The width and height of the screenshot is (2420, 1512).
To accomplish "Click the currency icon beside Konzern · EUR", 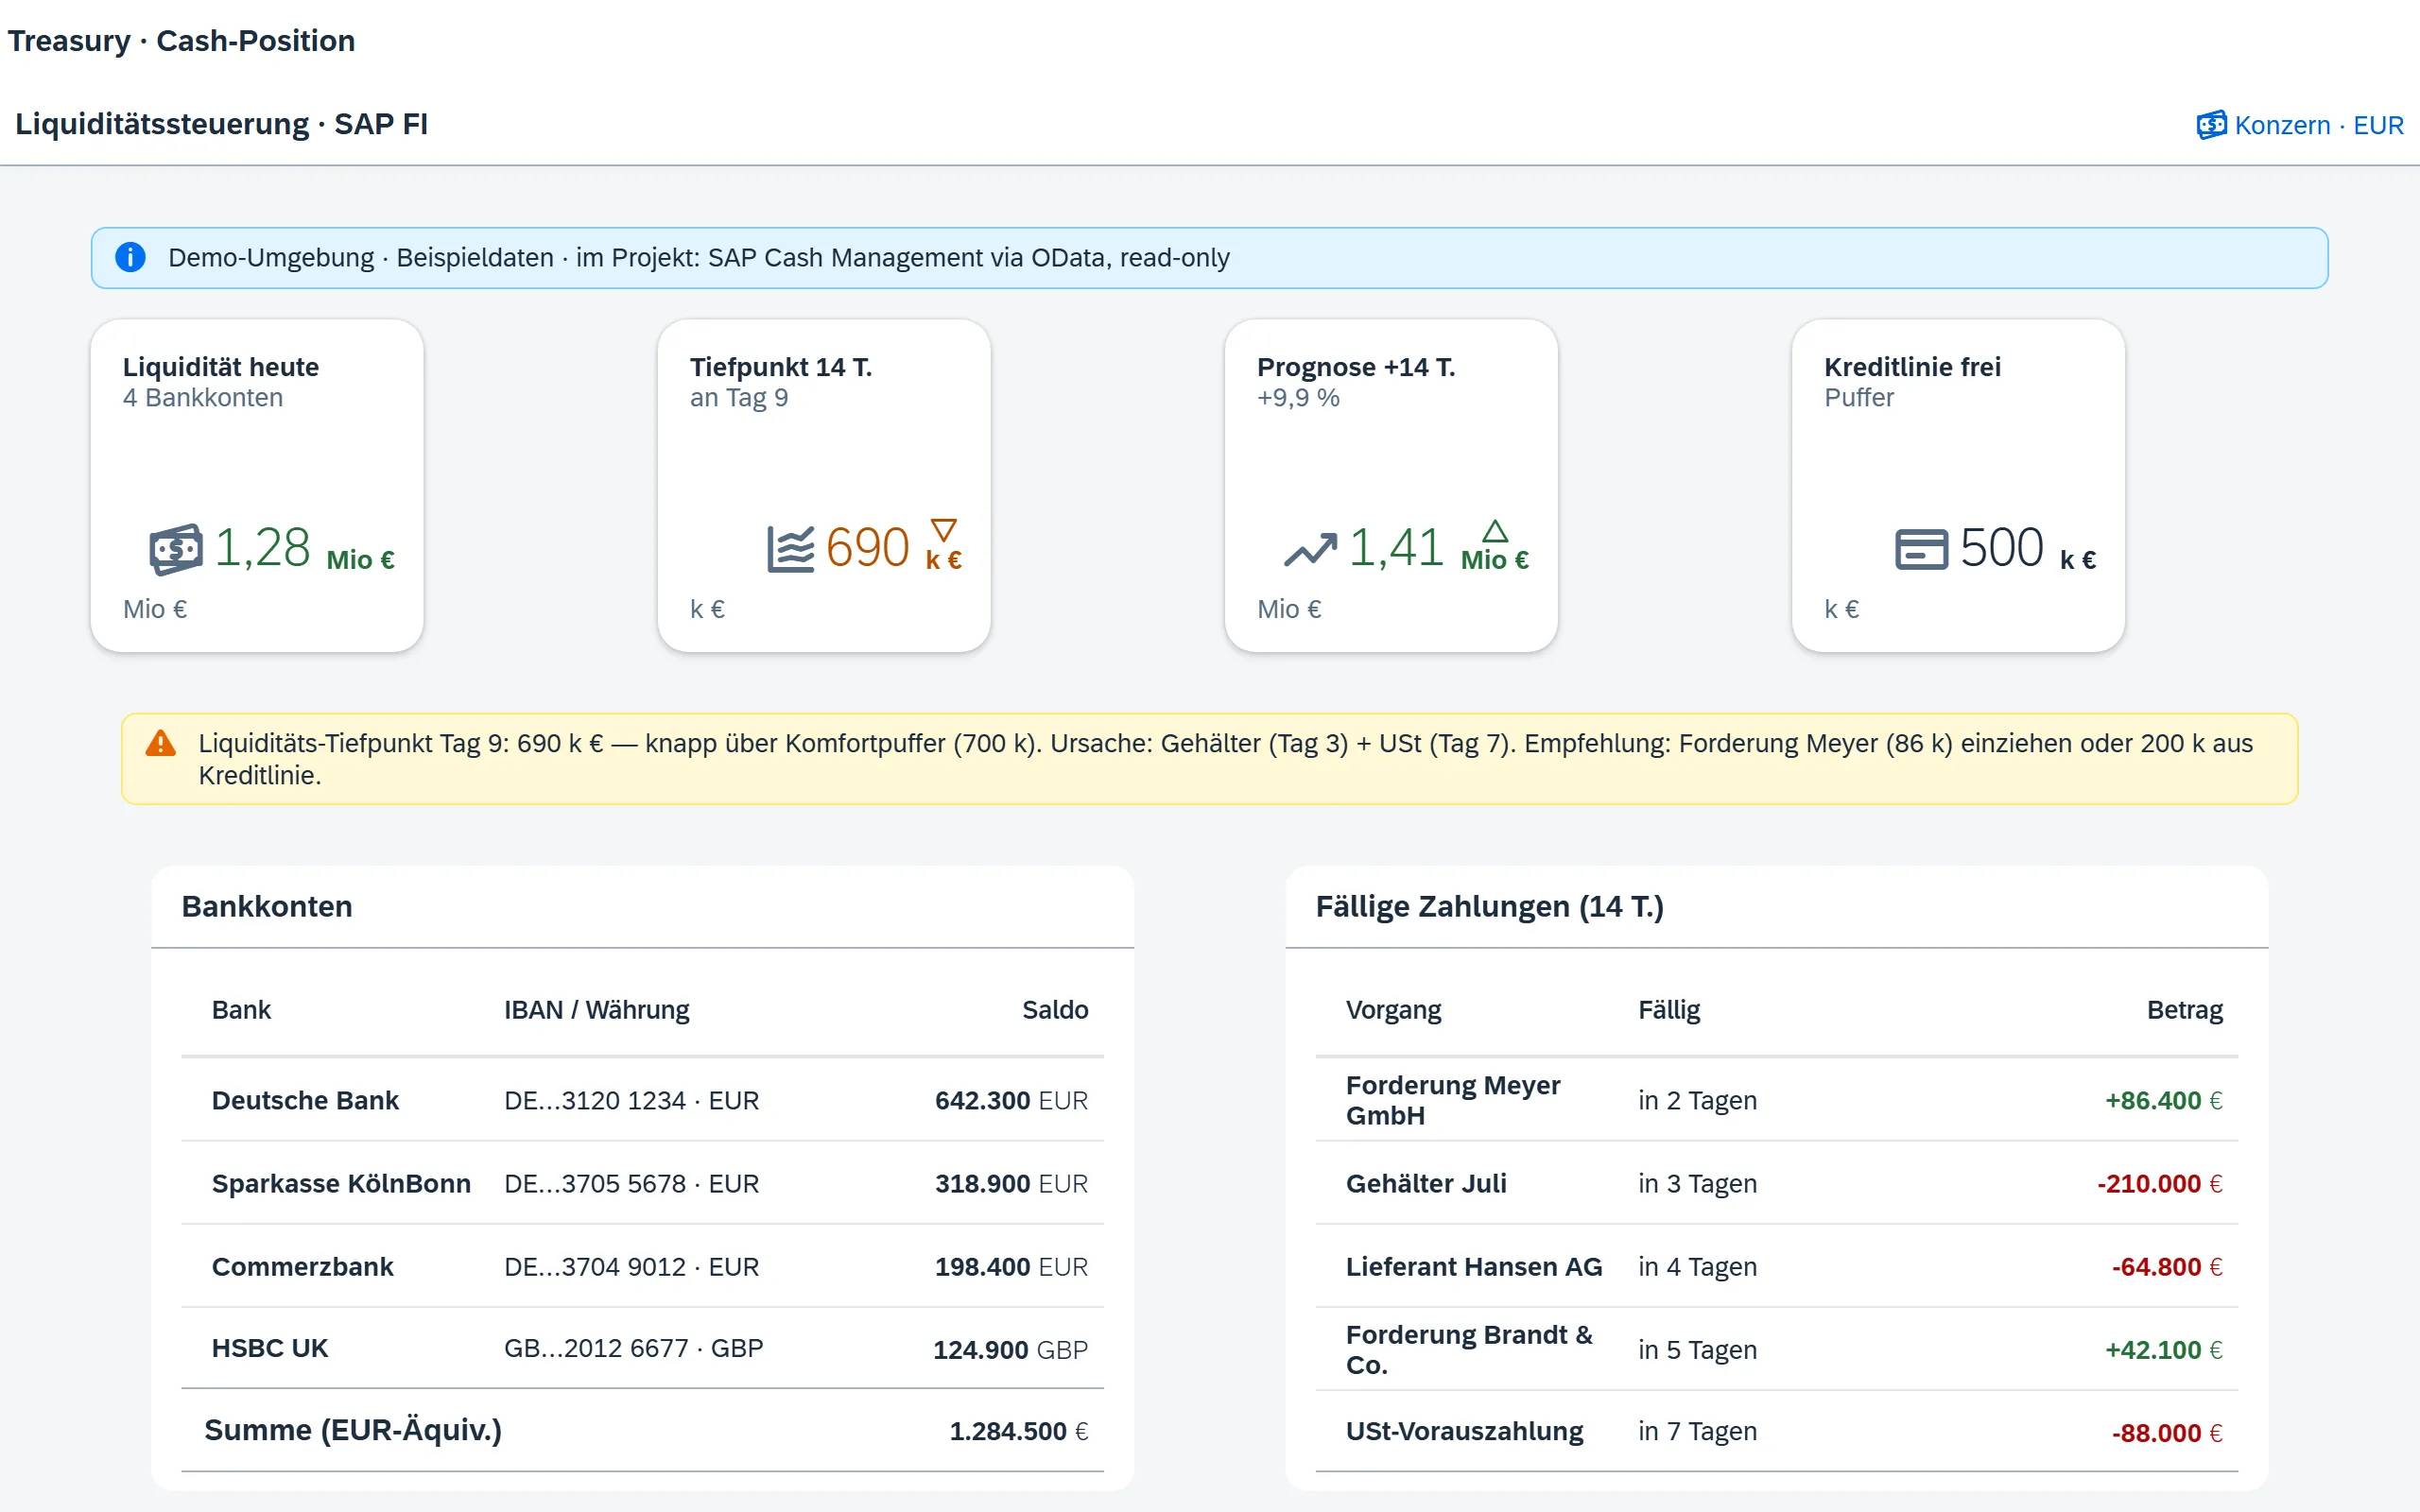I will click(x=2211, y=125).
